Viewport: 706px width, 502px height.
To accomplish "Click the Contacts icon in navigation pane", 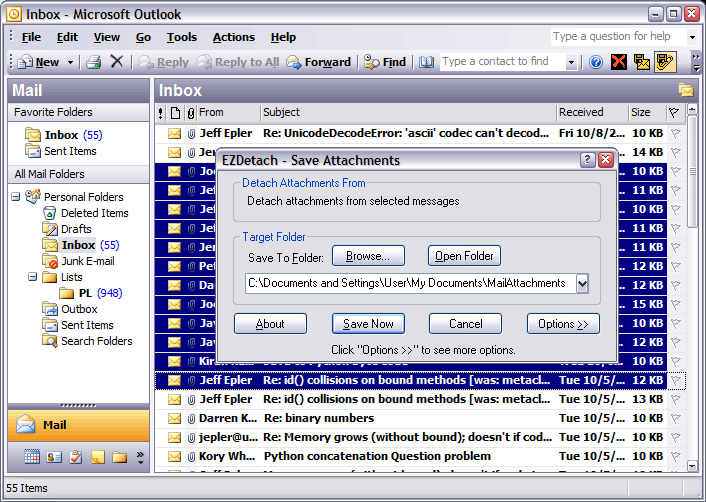I will pos(54,457).
